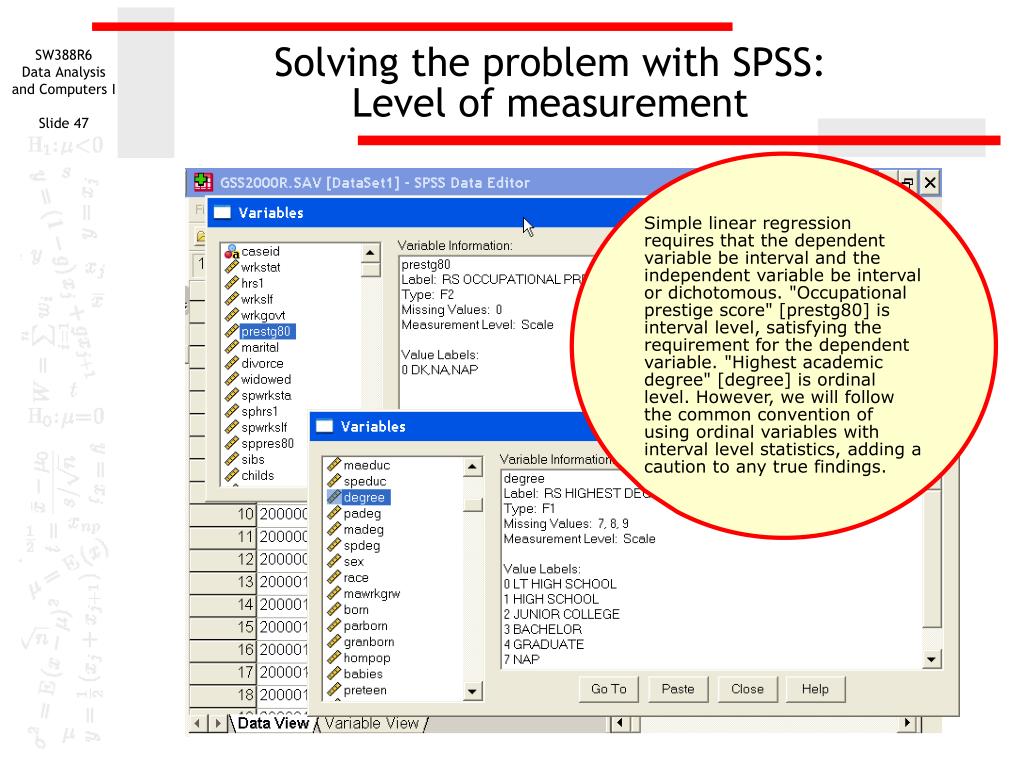1024x768 pixels.
Task: Switch to the Data View tab
Action: point(272,724)
